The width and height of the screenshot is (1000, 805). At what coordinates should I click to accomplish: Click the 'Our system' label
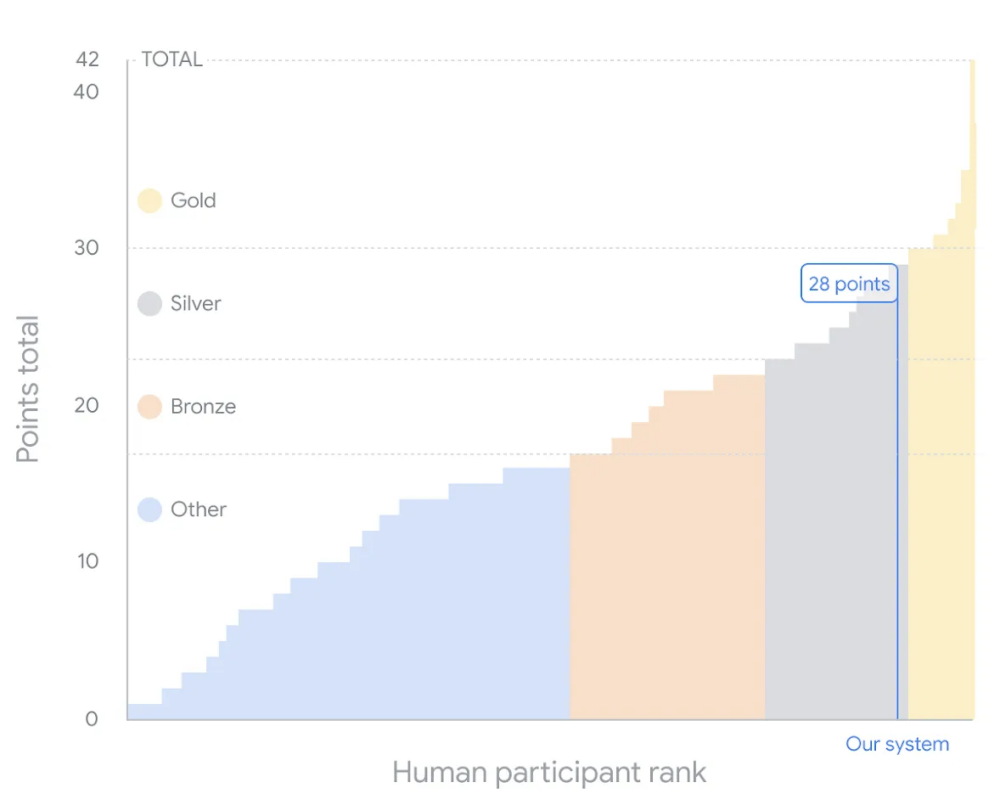pos(897,744)
